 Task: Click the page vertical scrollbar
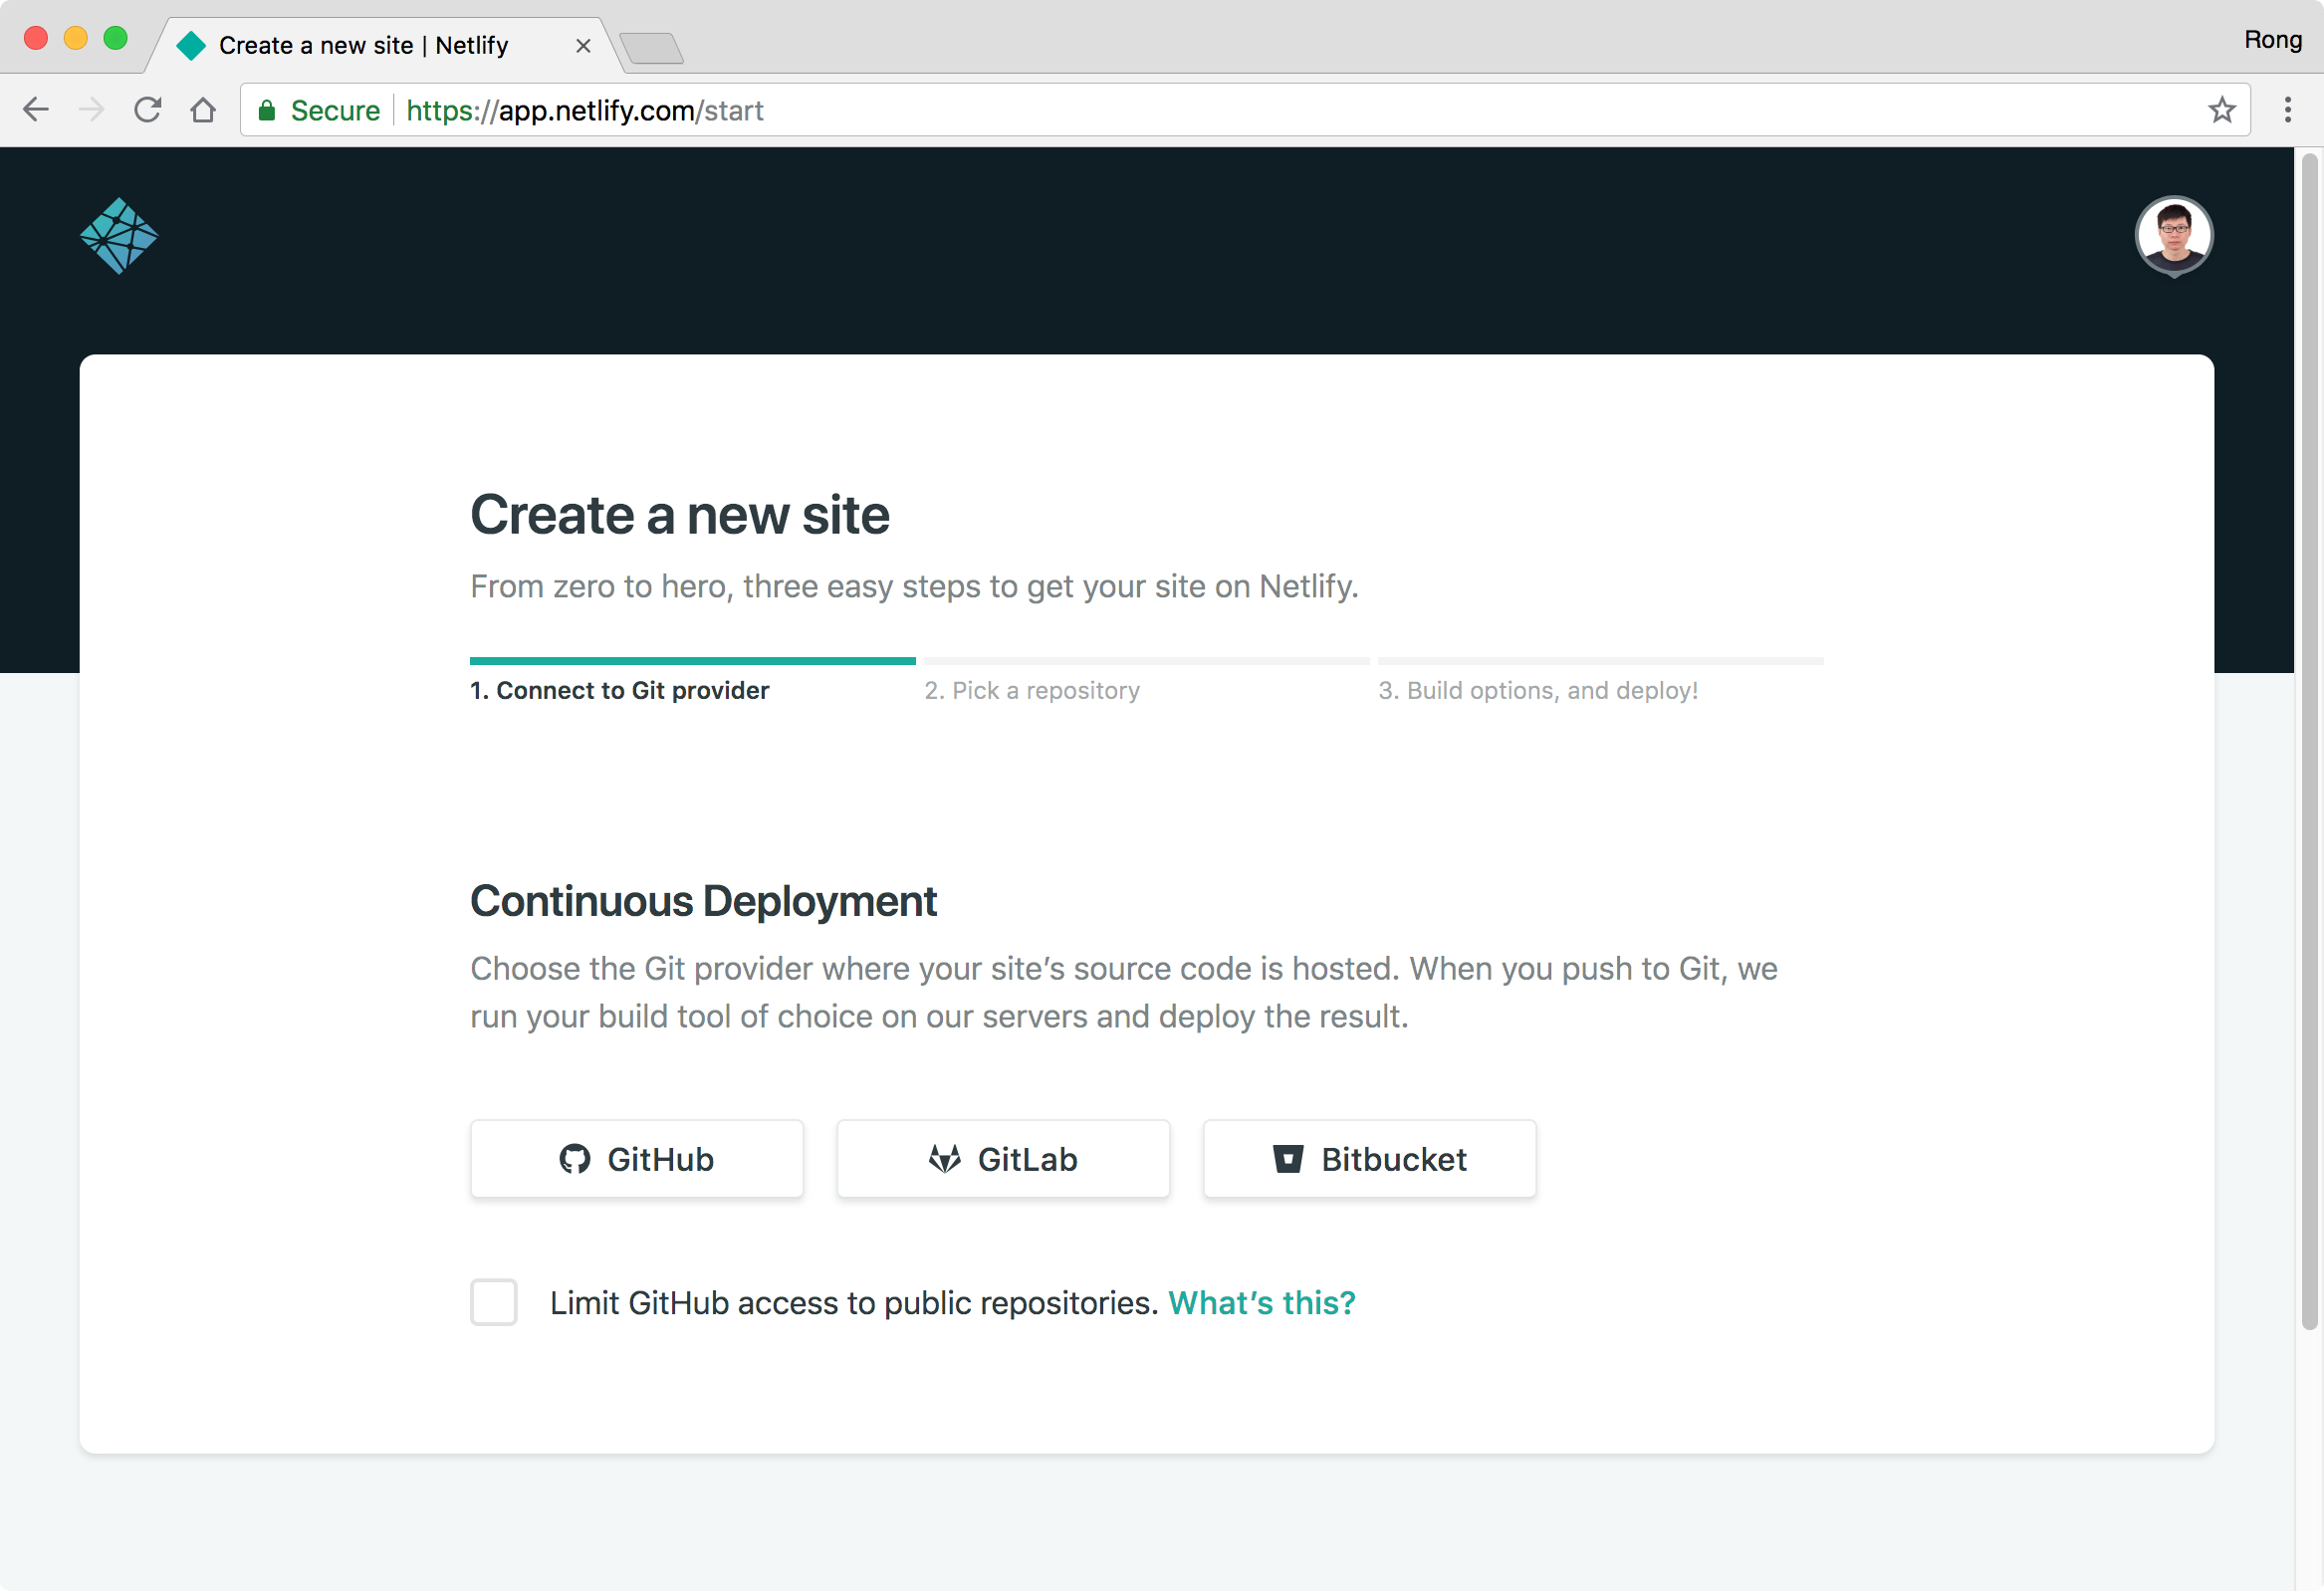2309,740
